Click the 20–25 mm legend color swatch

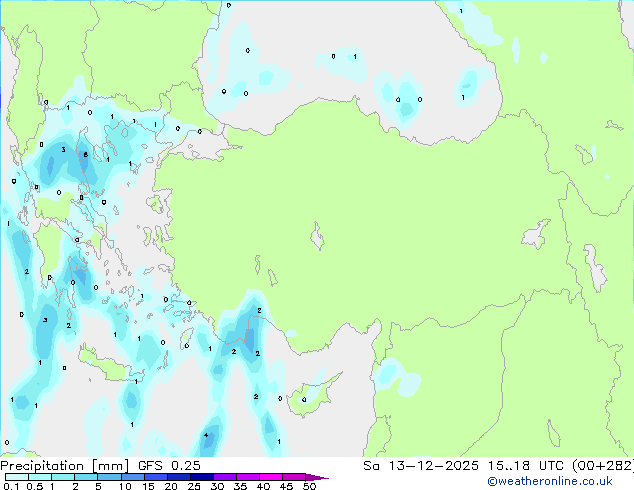coord(178,477)
